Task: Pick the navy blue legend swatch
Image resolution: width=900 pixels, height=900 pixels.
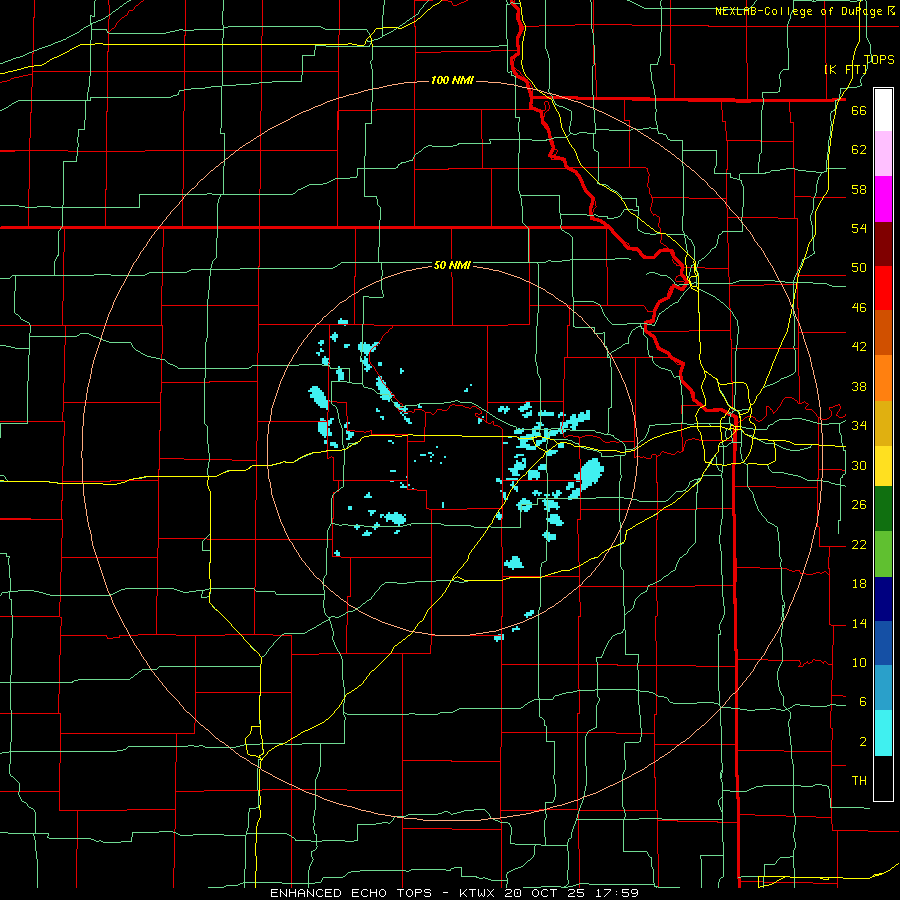Action: [883, 599]
